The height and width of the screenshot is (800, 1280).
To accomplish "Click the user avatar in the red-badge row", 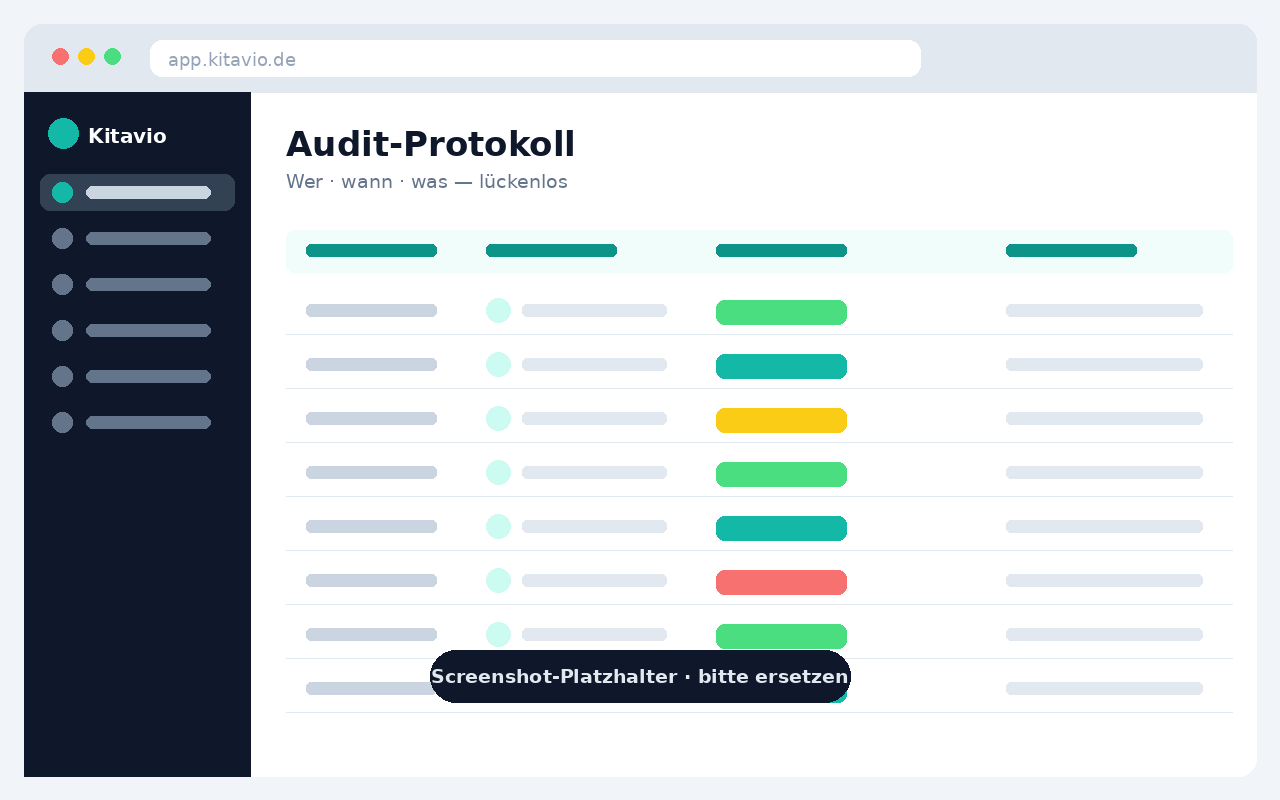I will [498, 581].
